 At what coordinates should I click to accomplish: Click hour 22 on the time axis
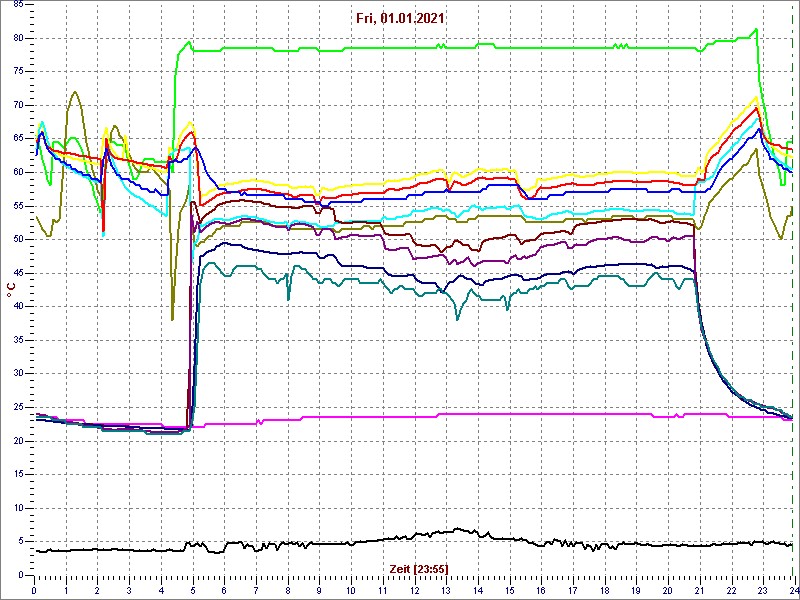click(x=732, y=590)
